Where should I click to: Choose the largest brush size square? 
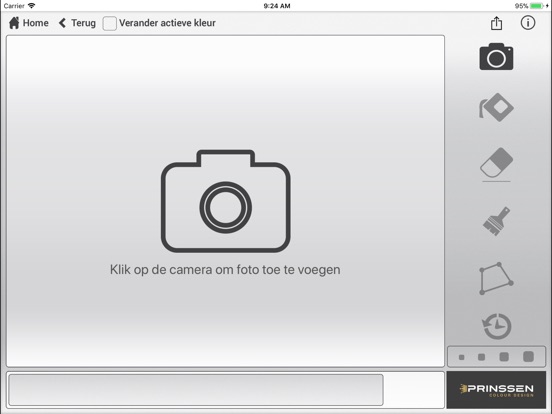528,356
